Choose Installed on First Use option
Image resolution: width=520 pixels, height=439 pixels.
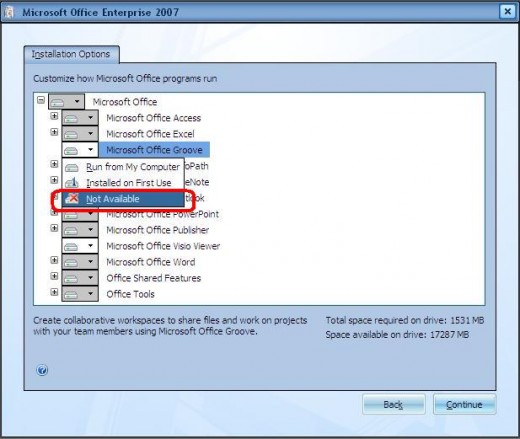[123, 183]
